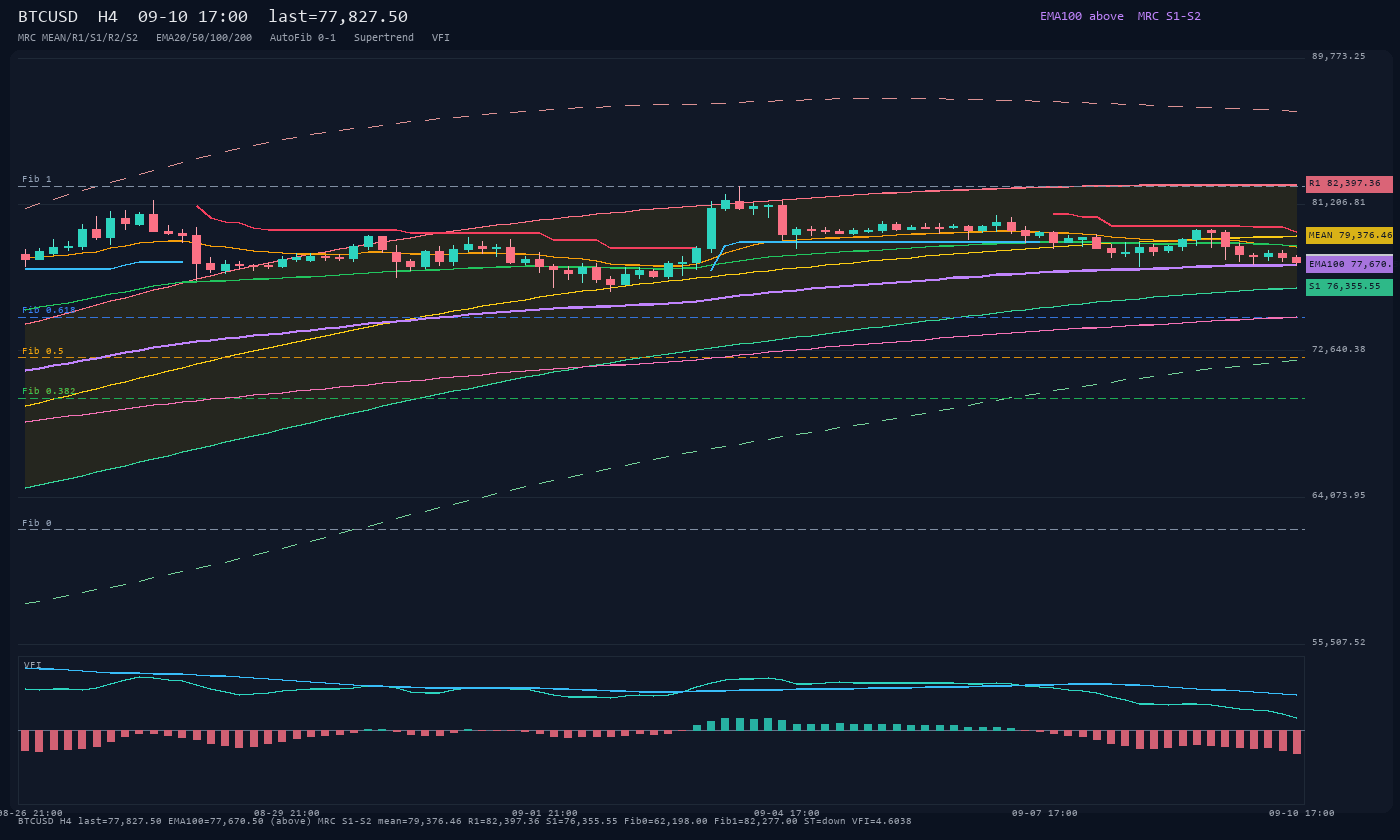Select the S1 76,355.55 price tag
1400x840 pixels.
click(1349, 287)
